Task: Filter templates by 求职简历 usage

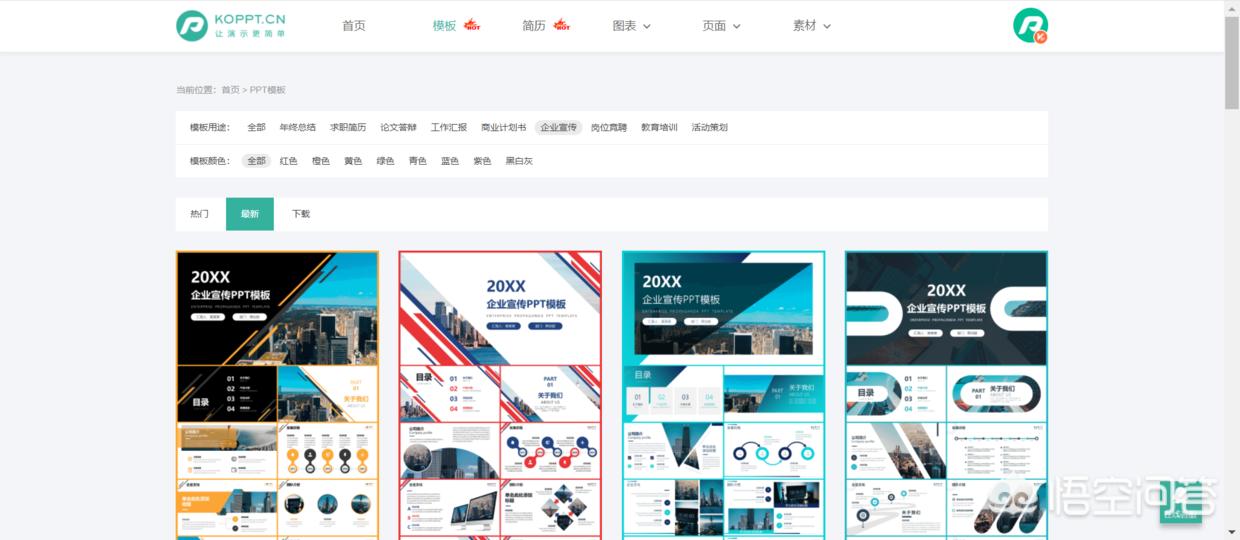Action: (x=348, y=128)
